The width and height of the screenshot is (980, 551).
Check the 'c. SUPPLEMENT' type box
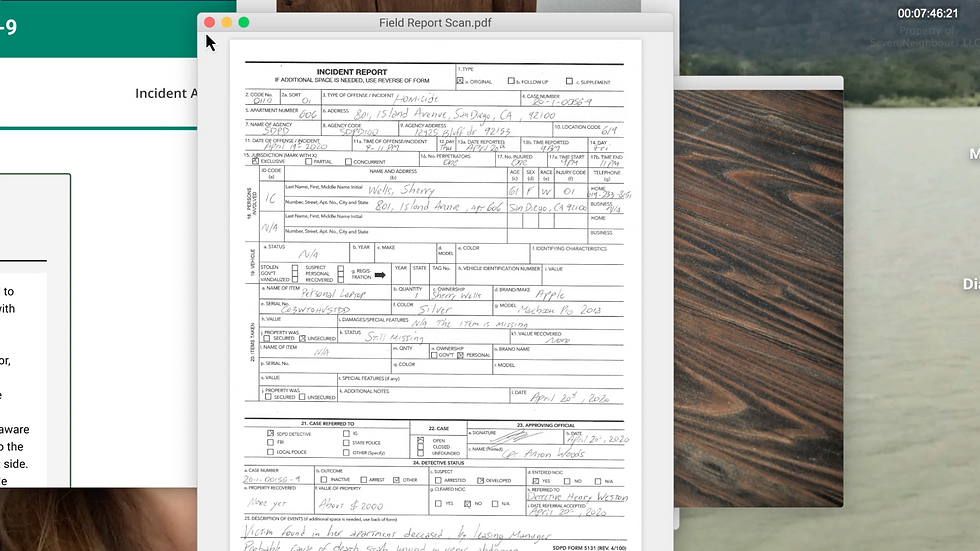click(569, 81)
